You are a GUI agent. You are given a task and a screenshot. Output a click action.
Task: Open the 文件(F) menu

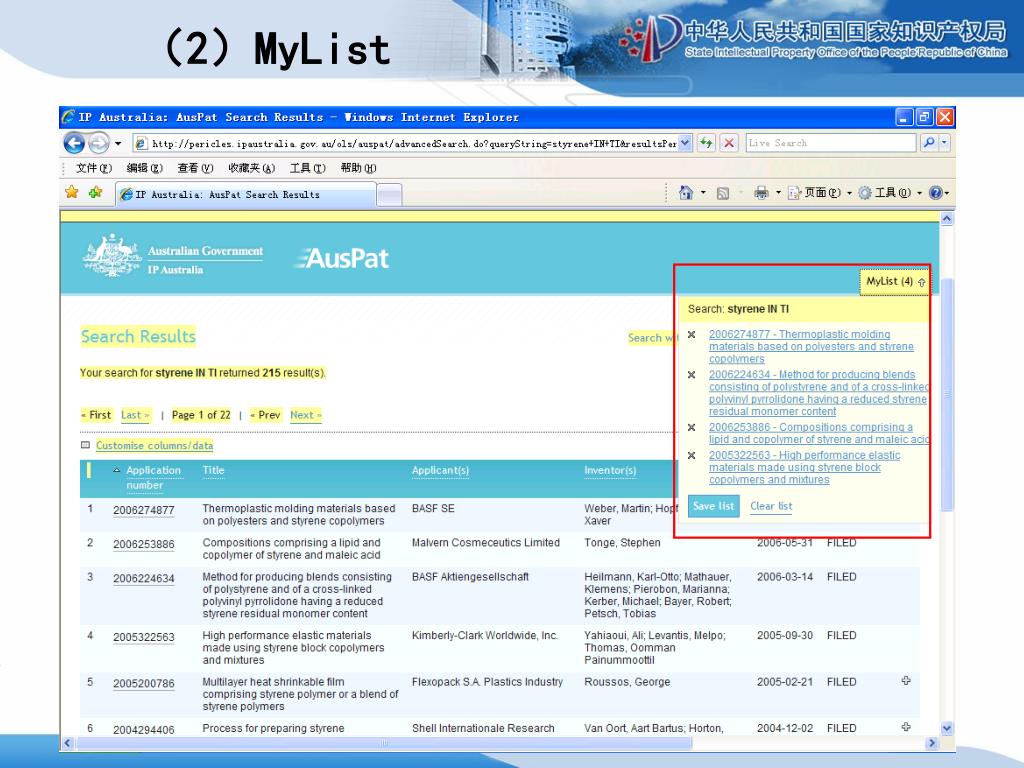coord(93,168)
